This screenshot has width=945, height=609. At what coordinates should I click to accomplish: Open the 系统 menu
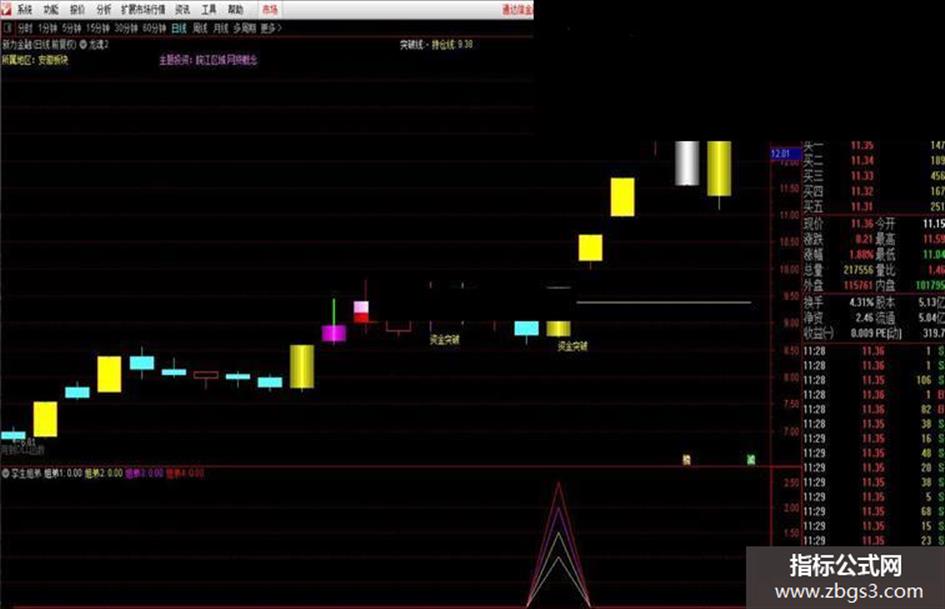pos(25,10)
